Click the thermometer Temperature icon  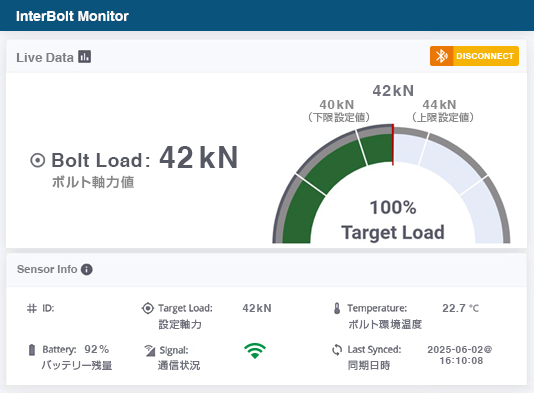[x=337, y=308]
